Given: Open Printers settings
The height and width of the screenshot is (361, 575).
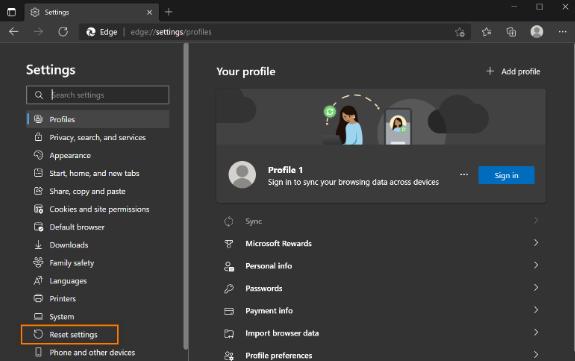Looking at the screenshot, I should pyautogui.click(x=98, y=299).
